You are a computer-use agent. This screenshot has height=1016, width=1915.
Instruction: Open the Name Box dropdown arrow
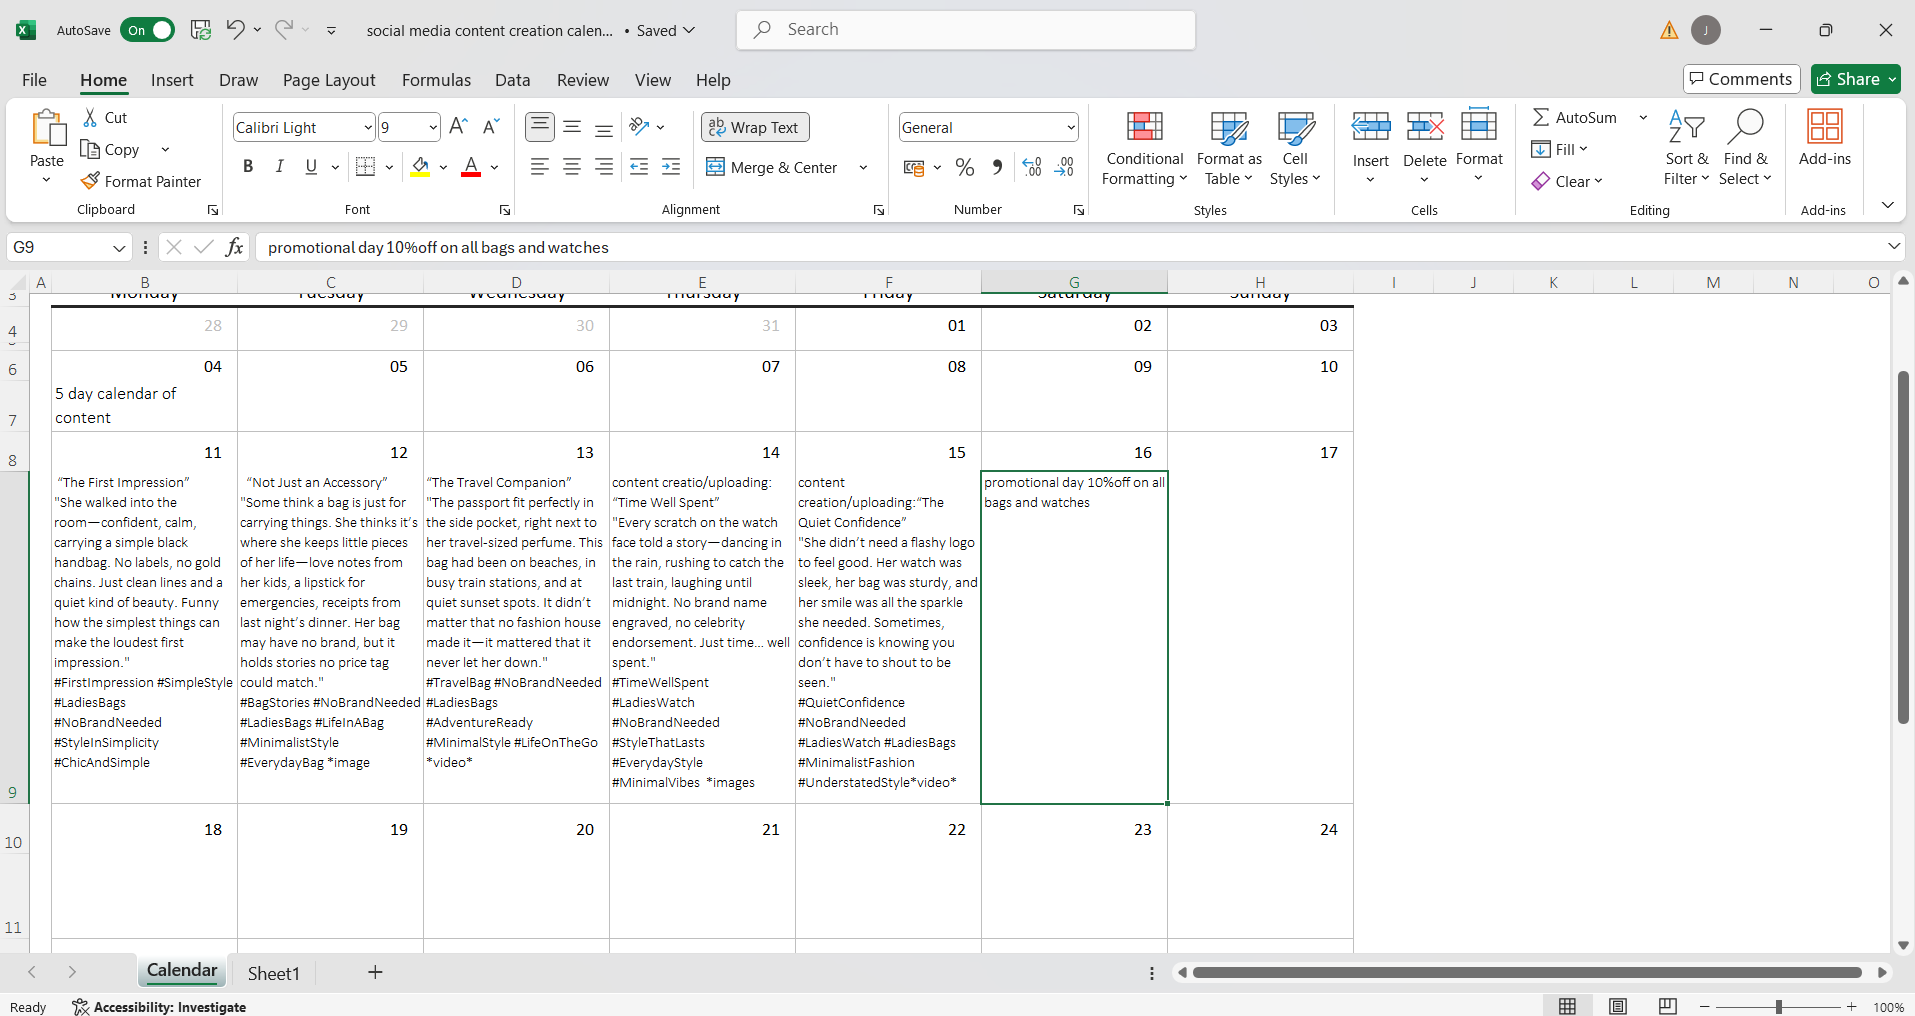tap(119, 247)
